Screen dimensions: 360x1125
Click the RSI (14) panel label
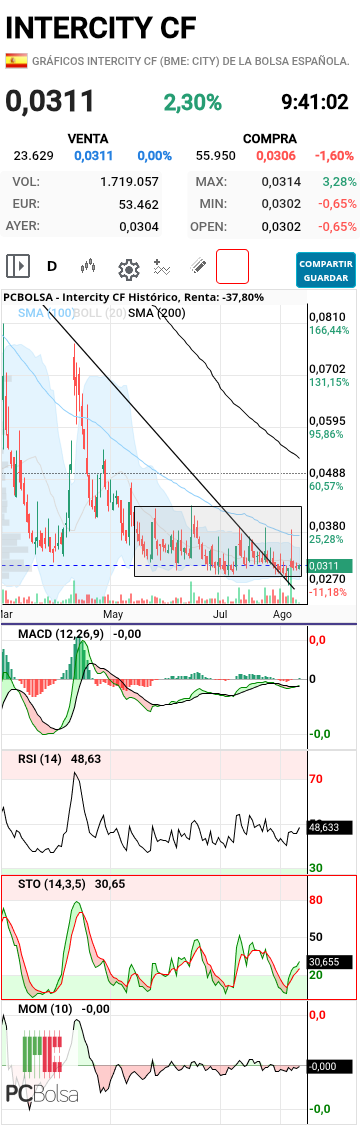(39, 758)
